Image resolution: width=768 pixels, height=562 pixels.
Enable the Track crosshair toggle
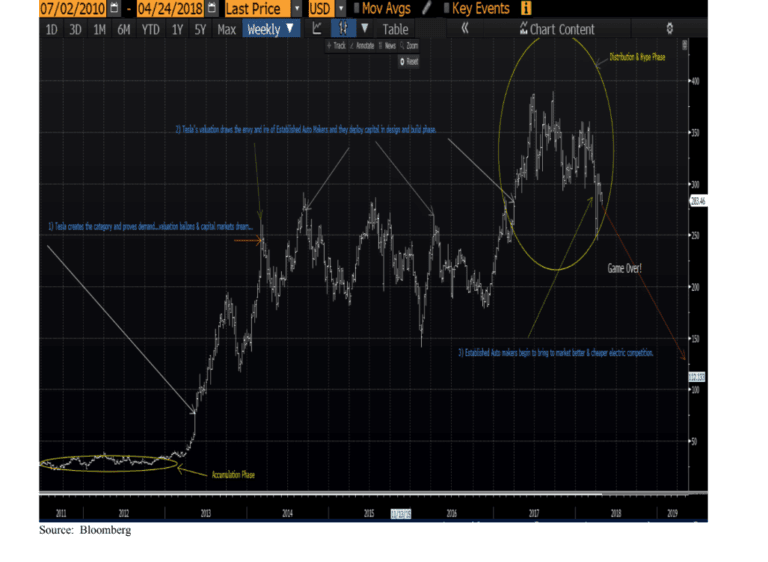[x=336, y=46]
